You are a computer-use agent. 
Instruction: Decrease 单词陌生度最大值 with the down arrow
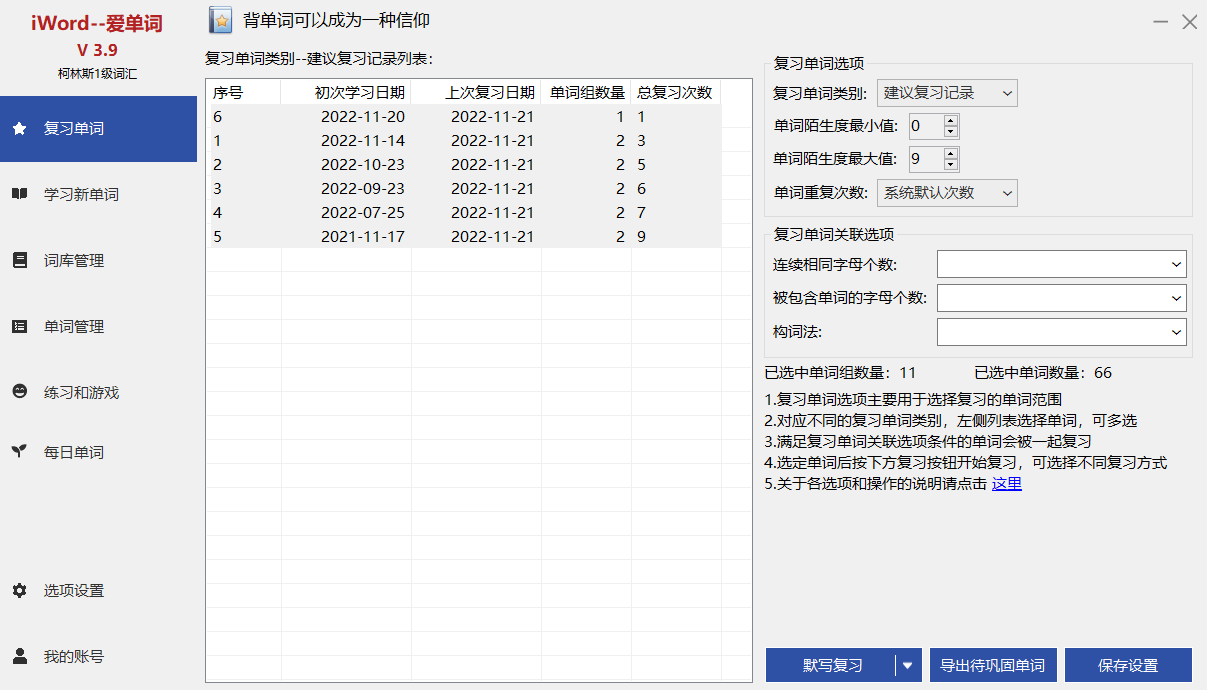click(950, 164)
